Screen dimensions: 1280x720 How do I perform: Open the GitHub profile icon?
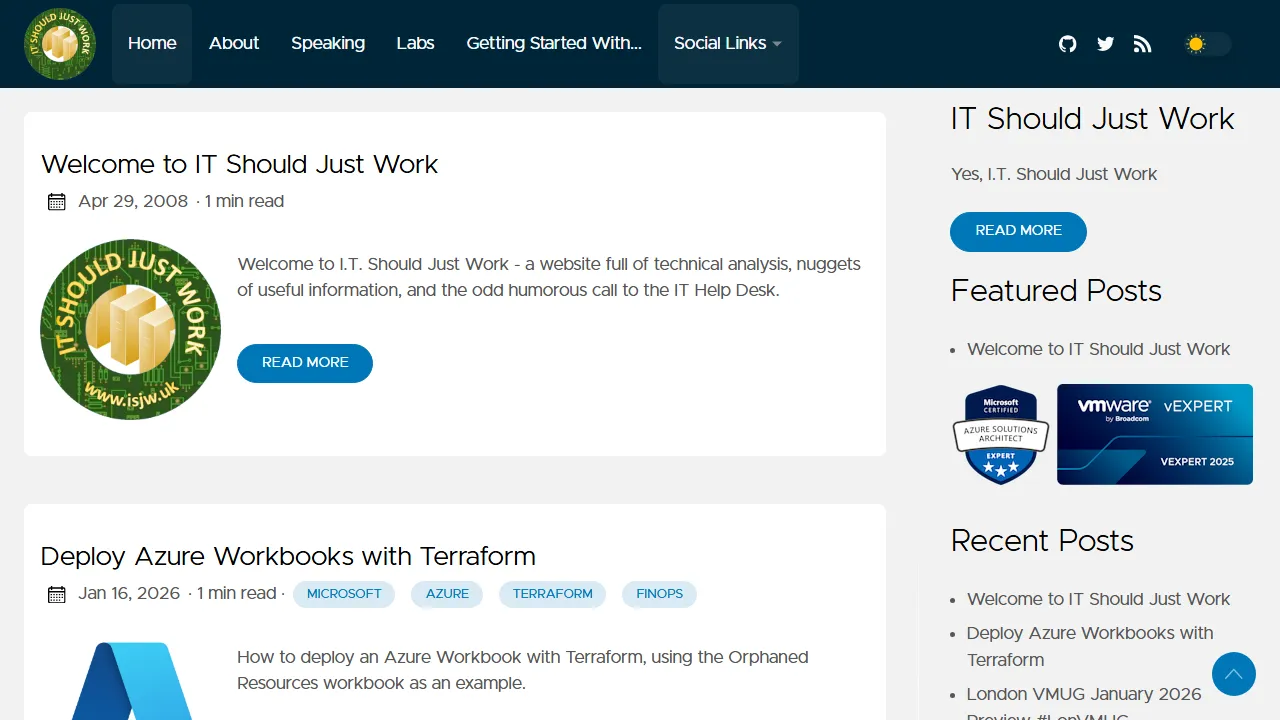click(1067, 44)
